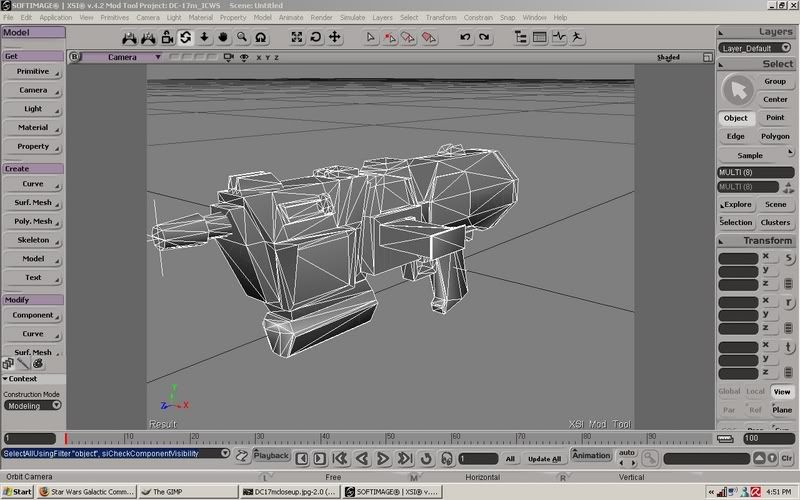Screen dimensions: 800x500
Task: Click the translate 't' icon in Transform
Action: click(x=789, y=347)
